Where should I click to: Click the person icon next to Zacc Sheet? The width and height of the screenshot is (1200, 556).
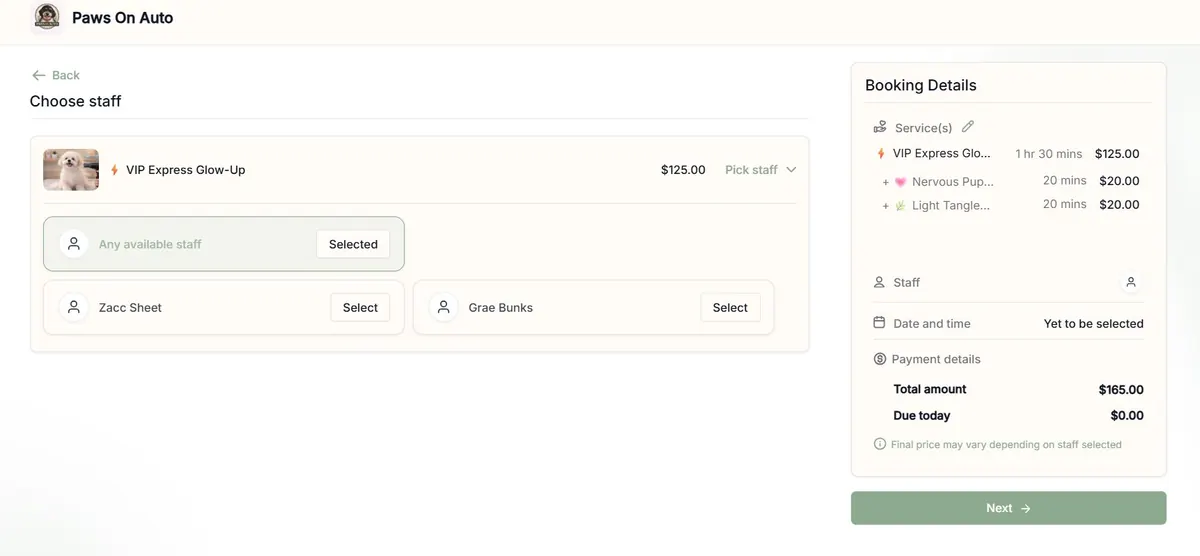pos(73,307)
